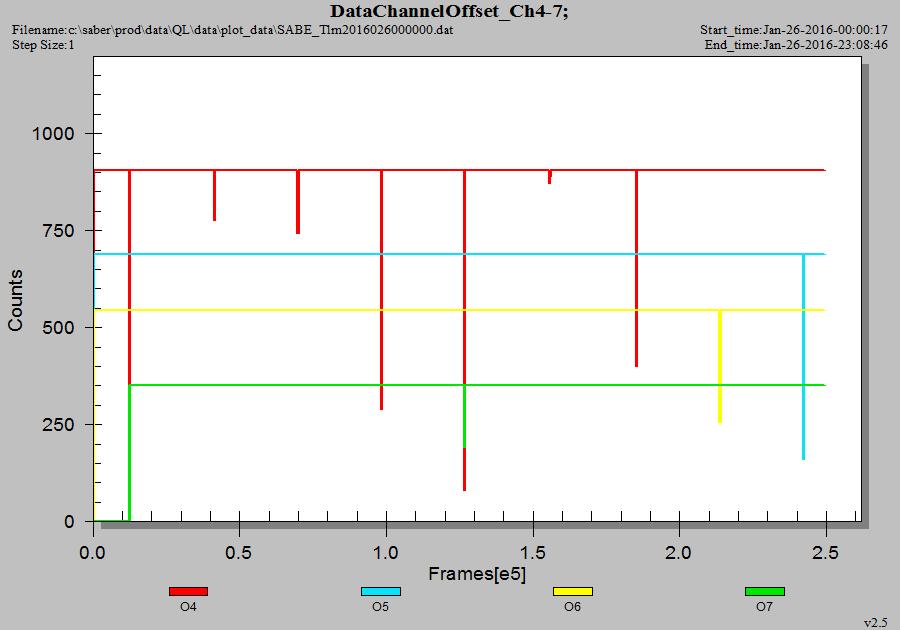Image resolution: width=900 pixels, height=630 pixels.
Task: Click the green O7 legend swatch
Action: (x=765, y=591)
